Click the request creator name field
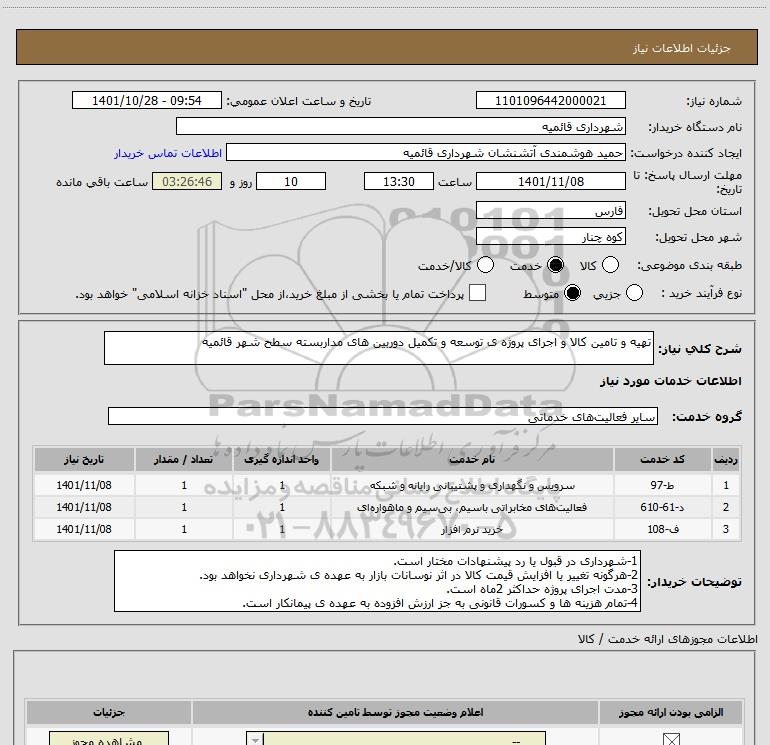Viewport: 770px width, 745px height. [426, 152]
